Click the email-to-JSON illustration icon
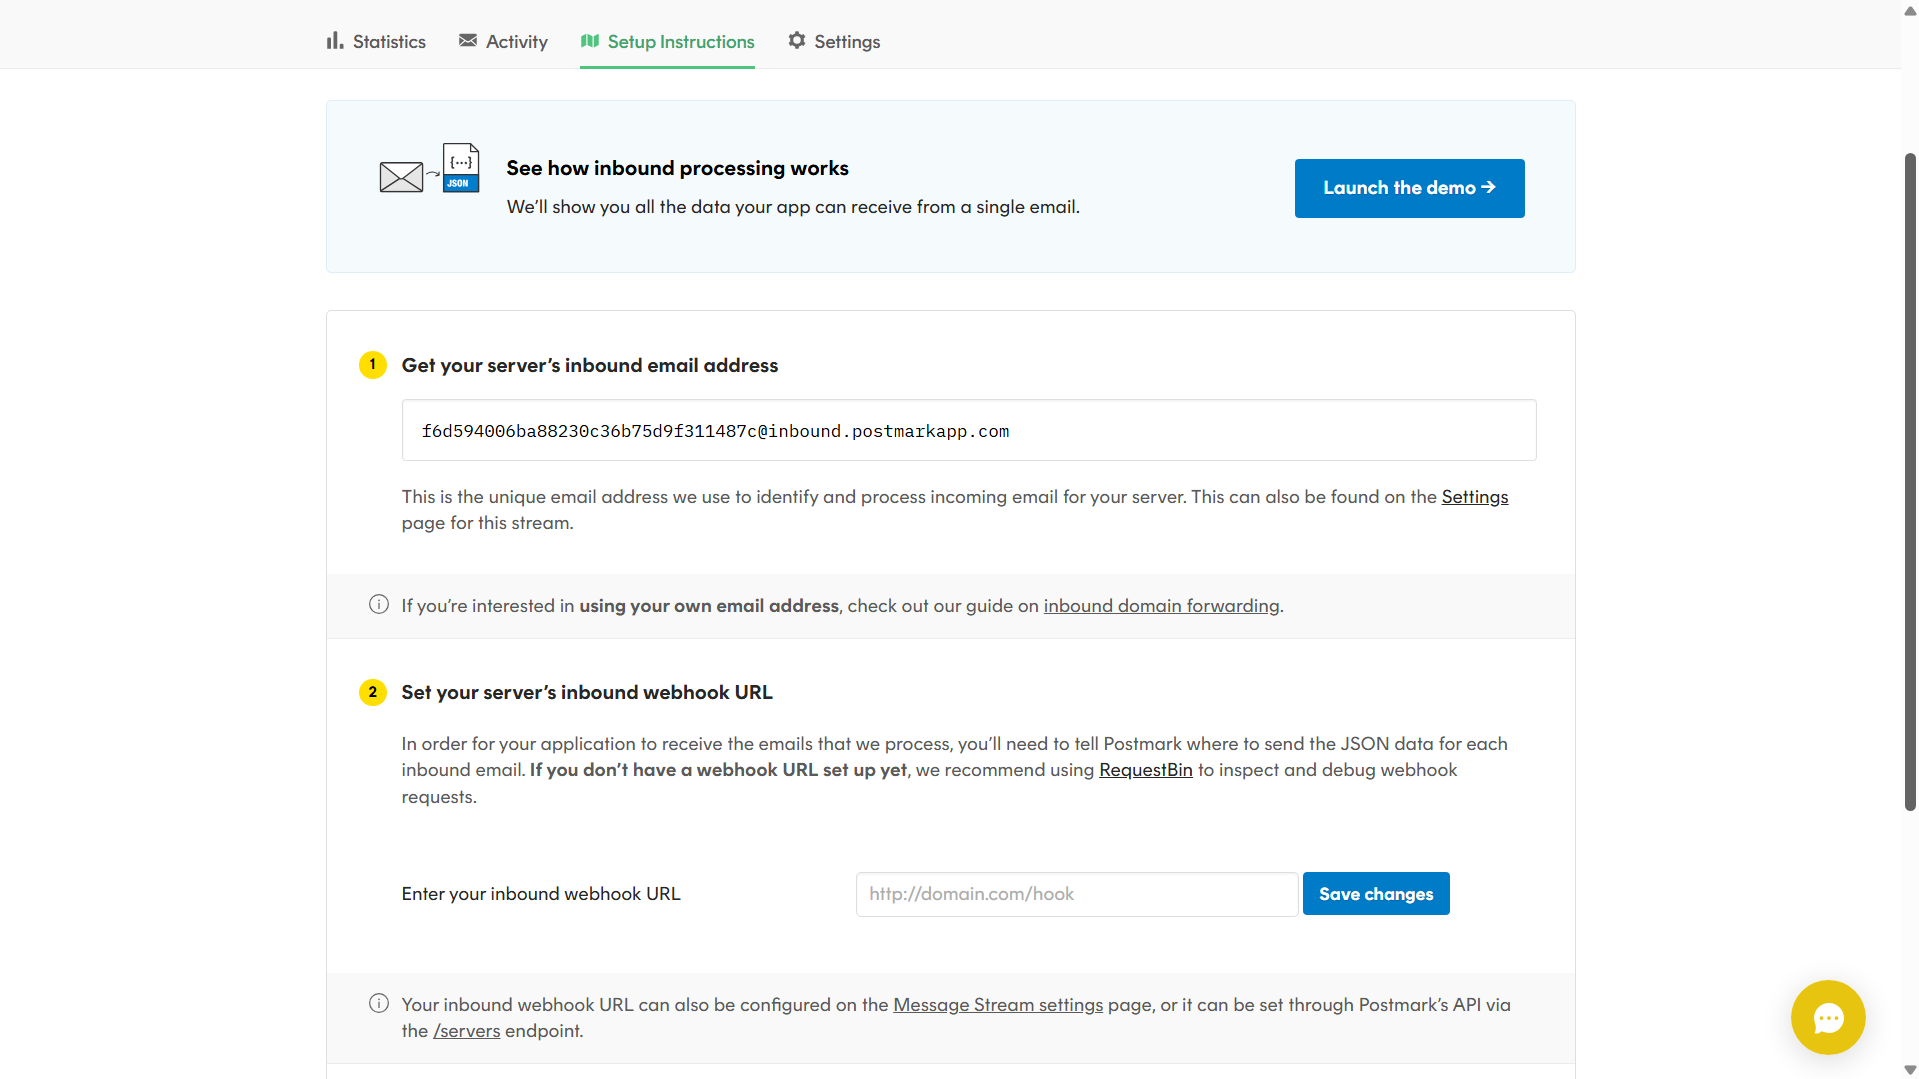Image resolution: width=1919 pixels, height=1079 pixels. pyautogui.click(x=429, y=169)
